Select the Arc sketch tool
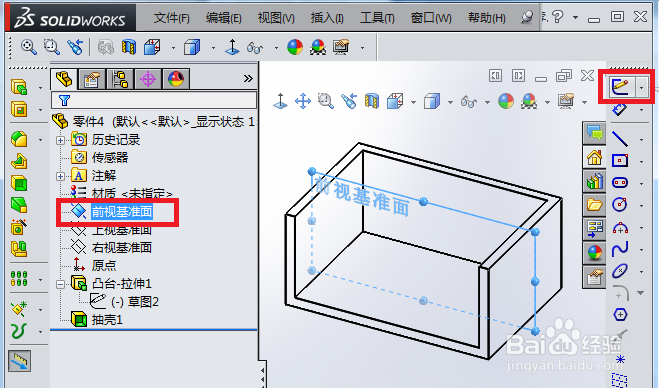 tap(620, 228)
